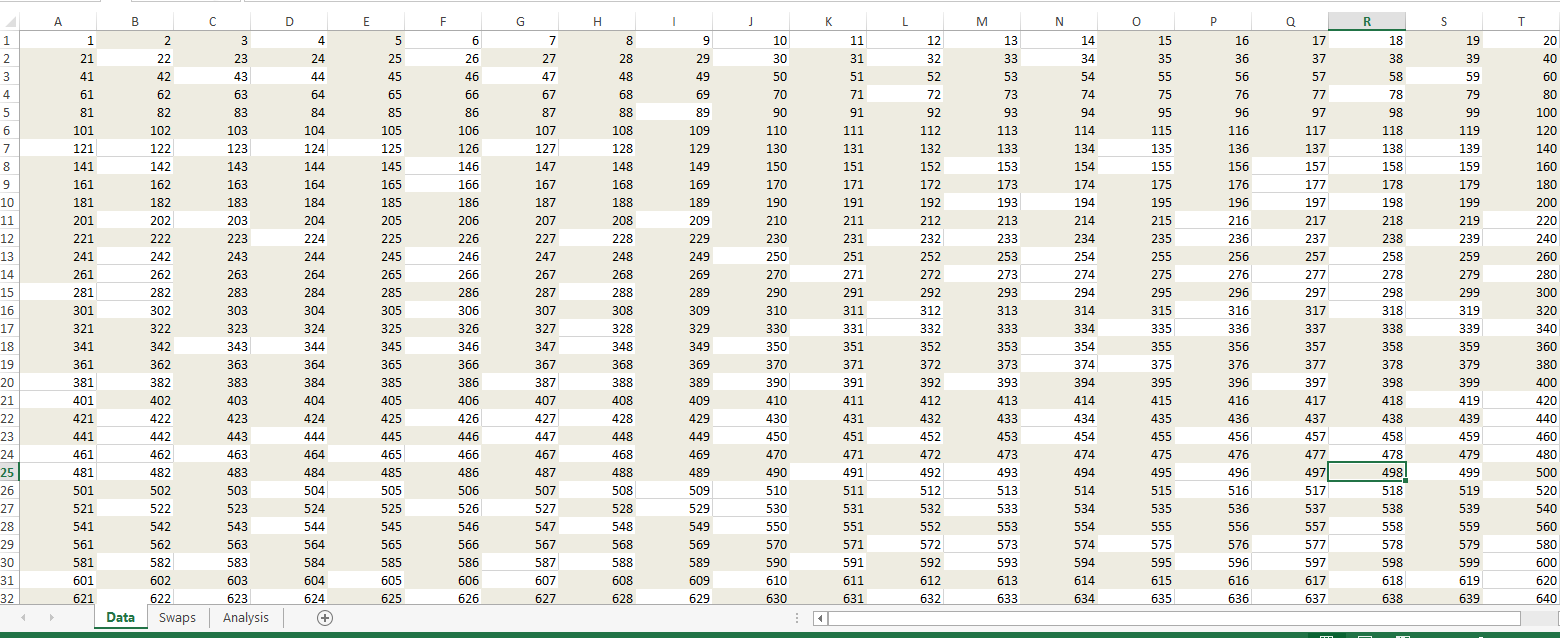Click the tab bar split handle dots
1560x638 pixels.
click(796, 618)
